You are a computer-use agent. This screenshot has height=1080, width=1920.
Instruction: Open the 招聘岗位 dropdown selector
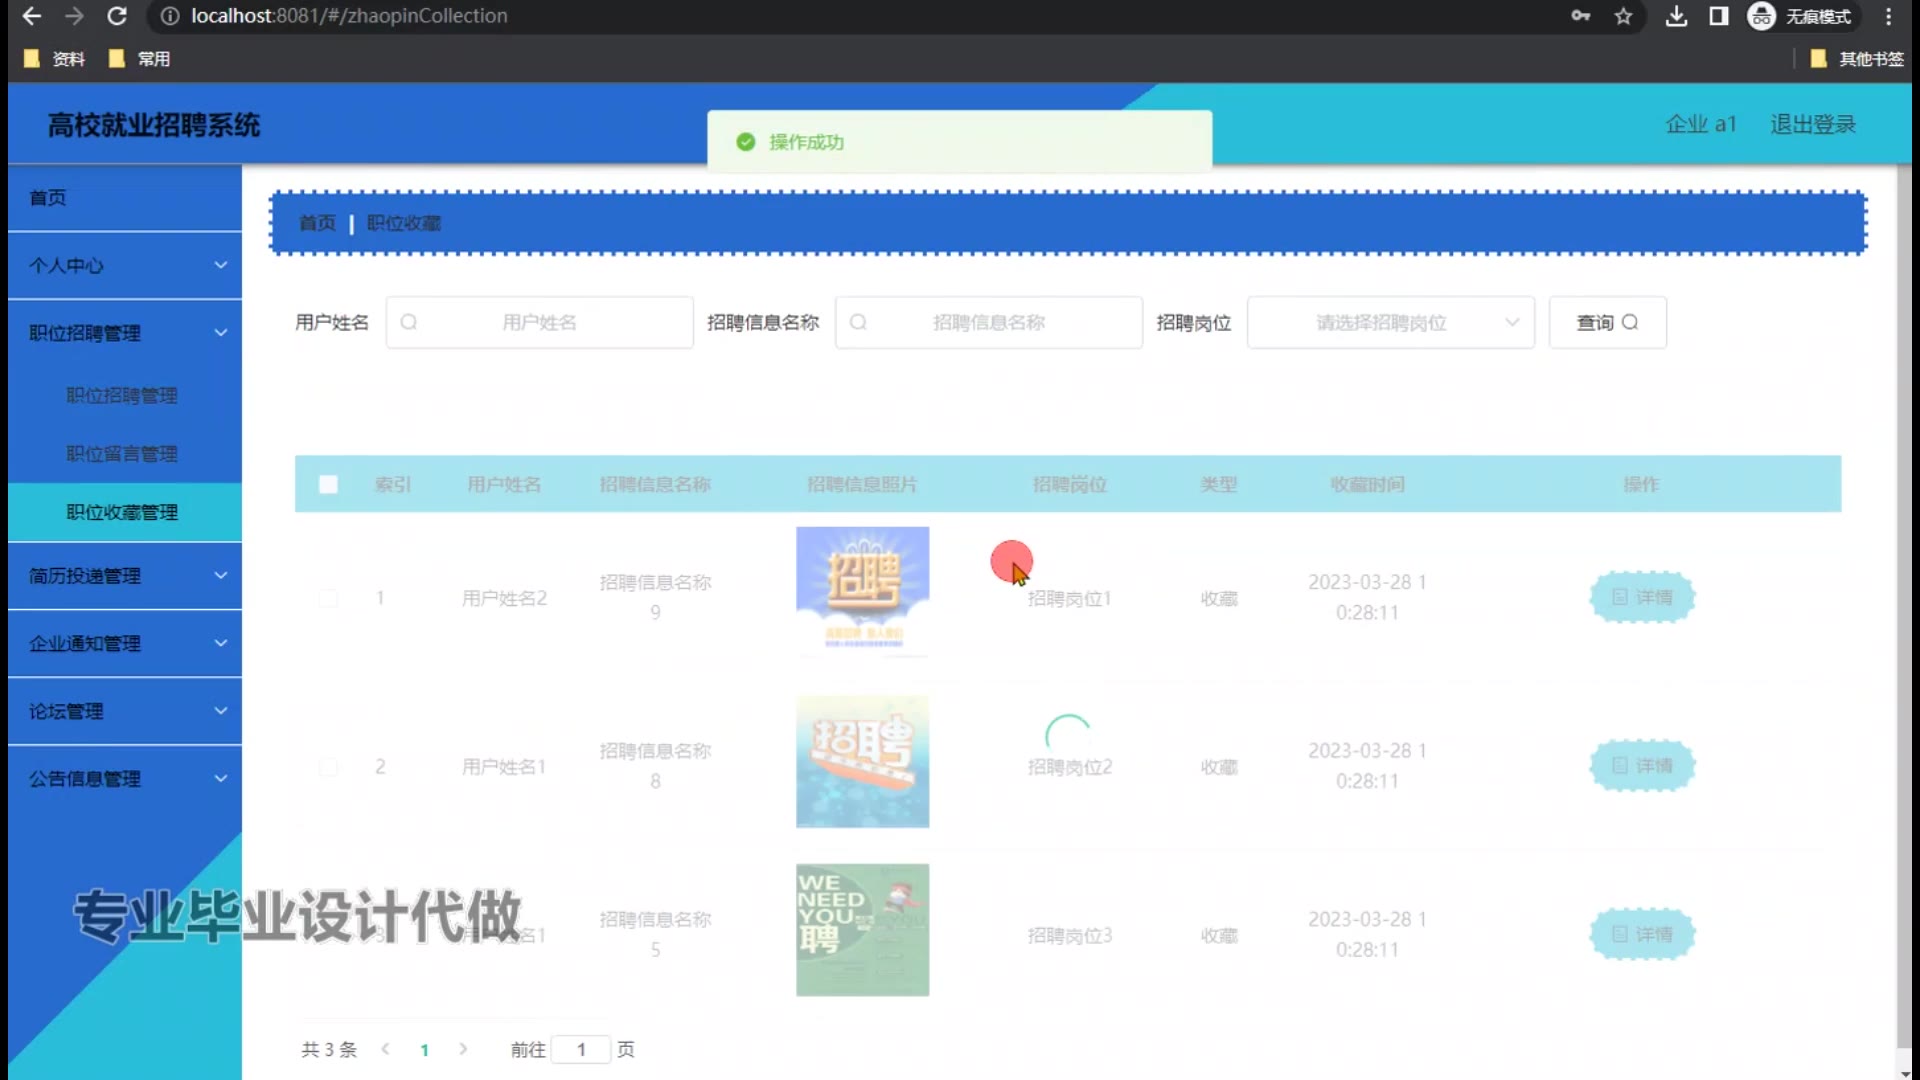[x=1390, y=322]
